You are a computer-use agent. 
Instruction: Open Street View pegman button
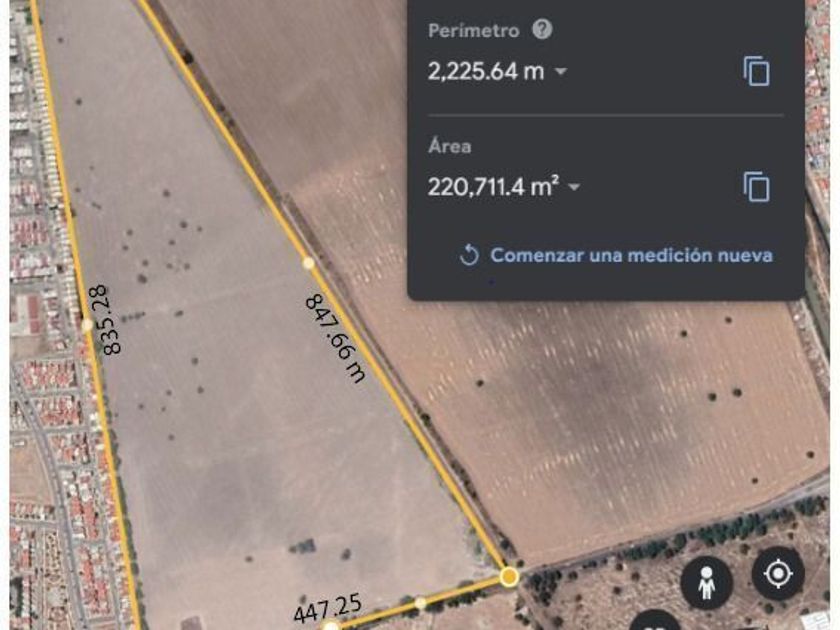click(707, 583)
